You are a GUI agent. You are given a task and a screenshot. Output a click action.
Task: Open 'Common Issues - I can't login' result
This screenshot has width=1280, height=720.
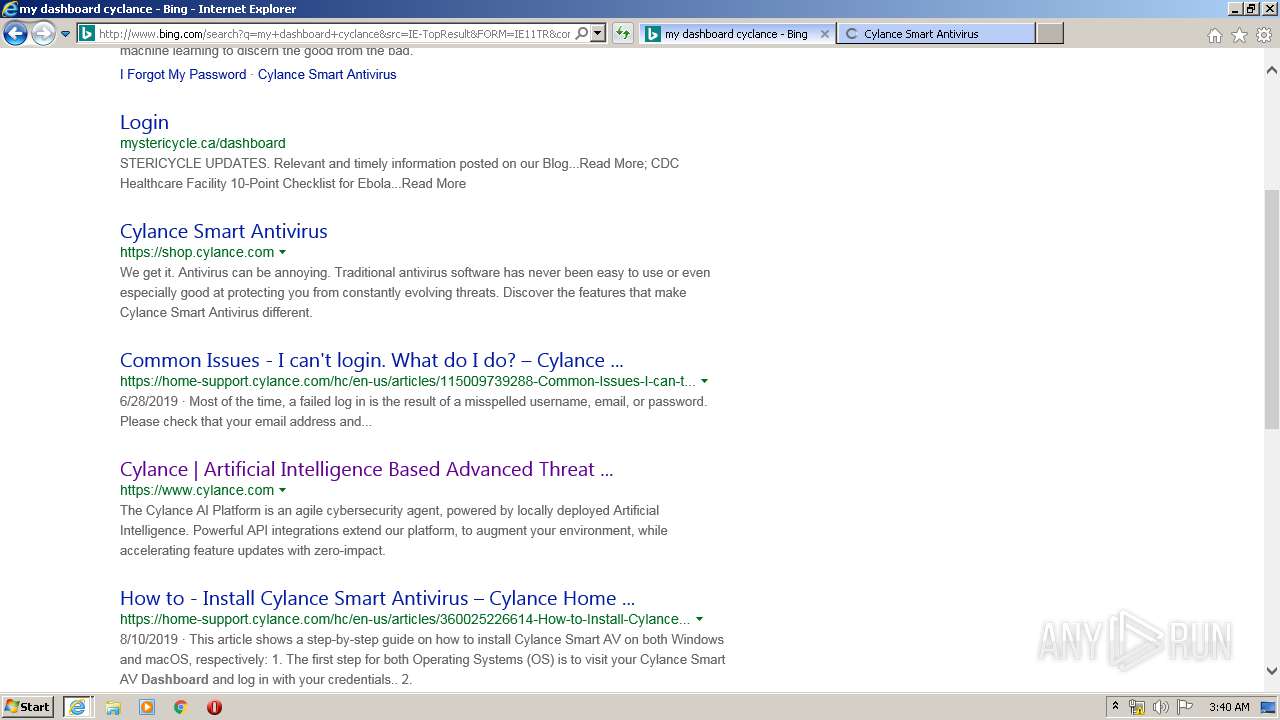372,360
